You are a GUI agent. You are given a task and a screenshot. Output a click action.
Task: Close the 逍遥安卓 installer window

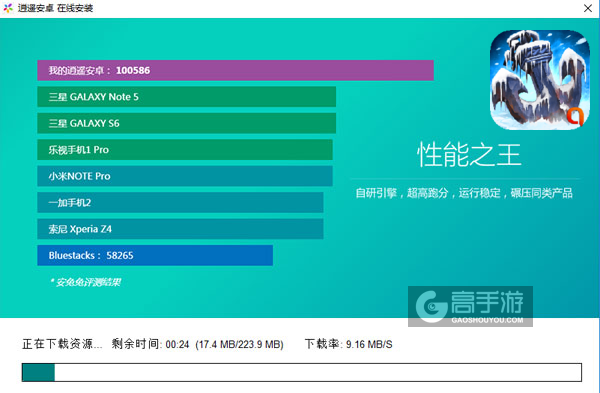pyautogui.click(x=588, y=8)
